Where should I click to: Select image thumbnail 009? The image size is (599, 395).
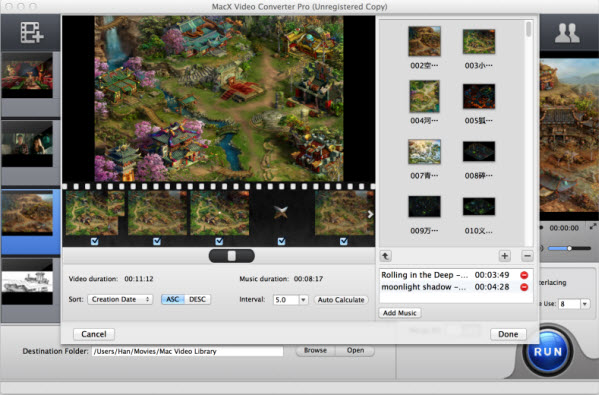[424, 206]
